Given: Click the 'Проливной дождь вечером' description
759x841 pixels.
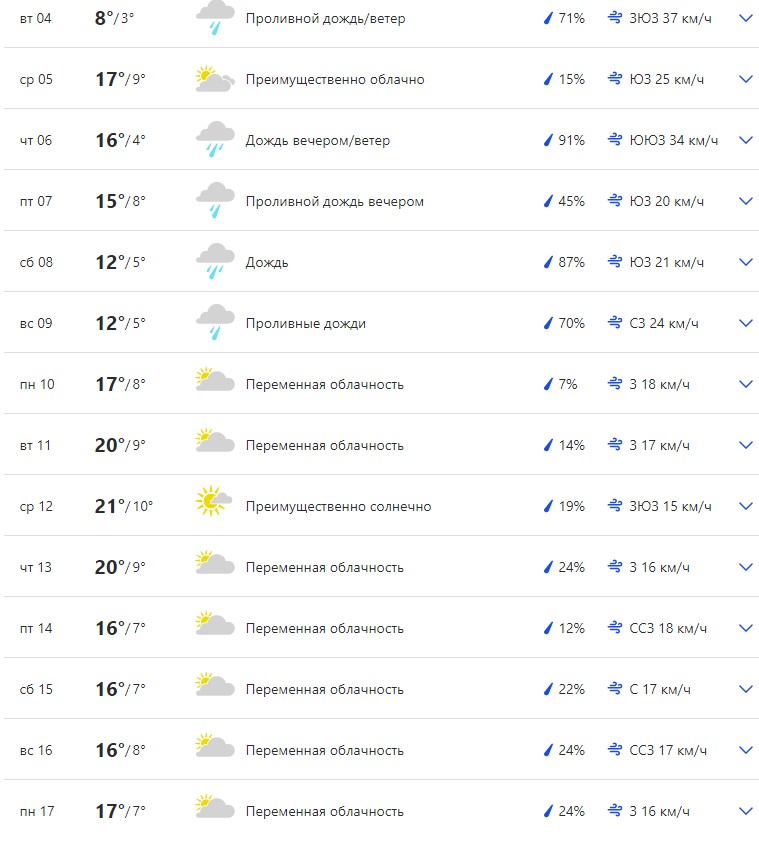Looking at the screenshot, I should click(x=335, y=201).
